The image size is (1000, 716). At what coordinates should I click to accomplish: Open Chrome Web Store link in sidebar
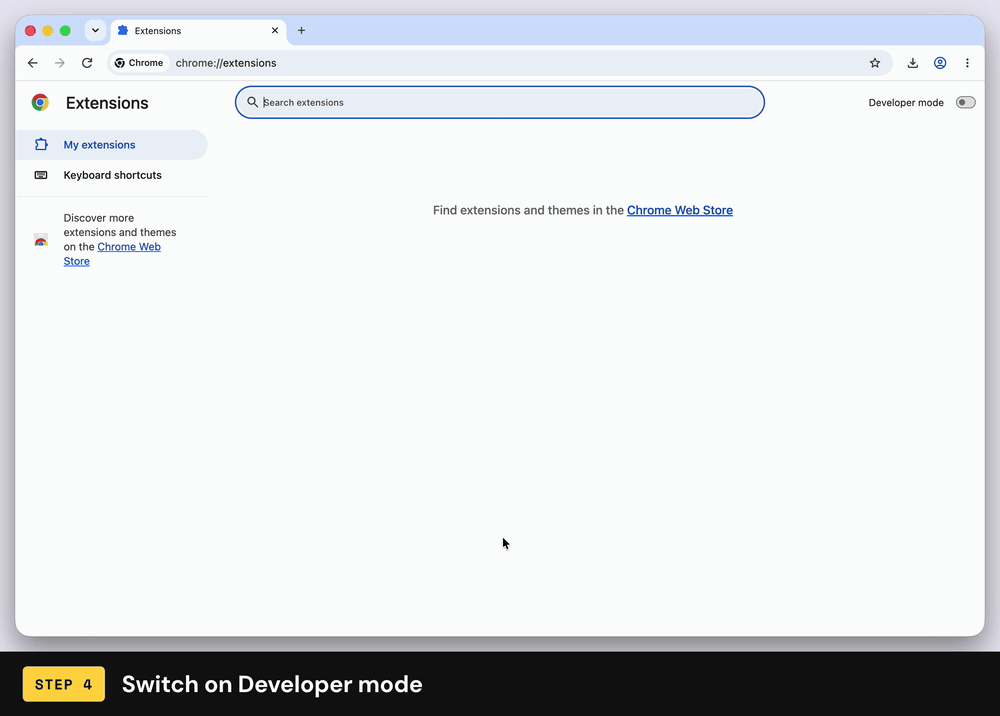tap(112, 254)
